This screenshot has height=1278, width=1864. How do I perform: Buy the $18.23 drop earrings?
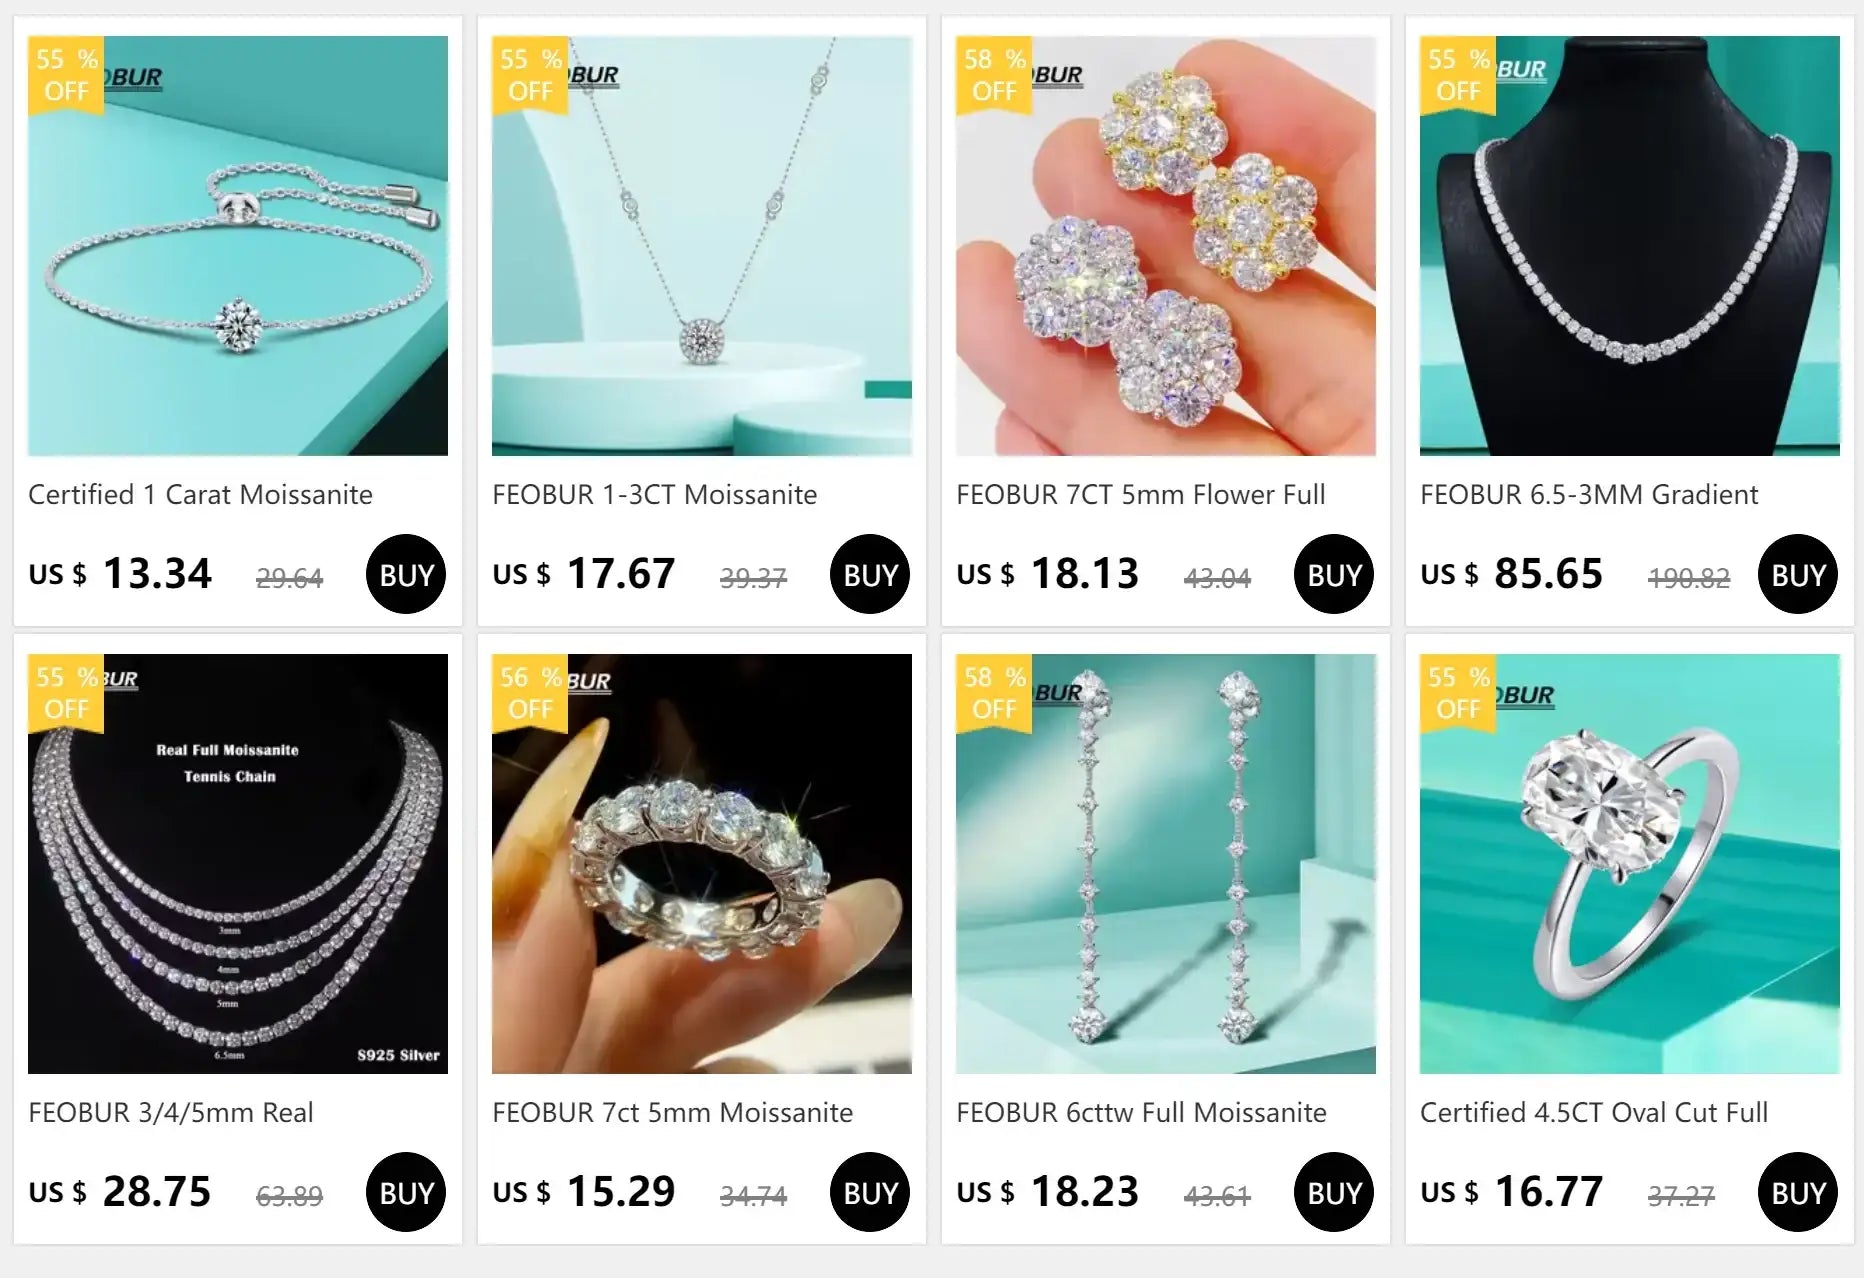click(1334, 1192)
